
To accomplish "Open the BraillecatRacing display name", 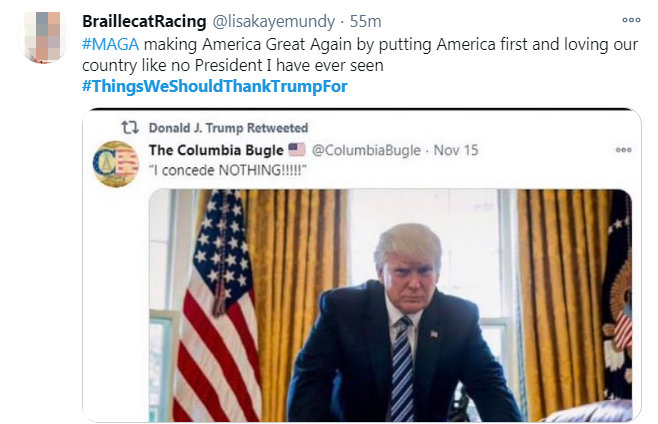I will point(144,21).
